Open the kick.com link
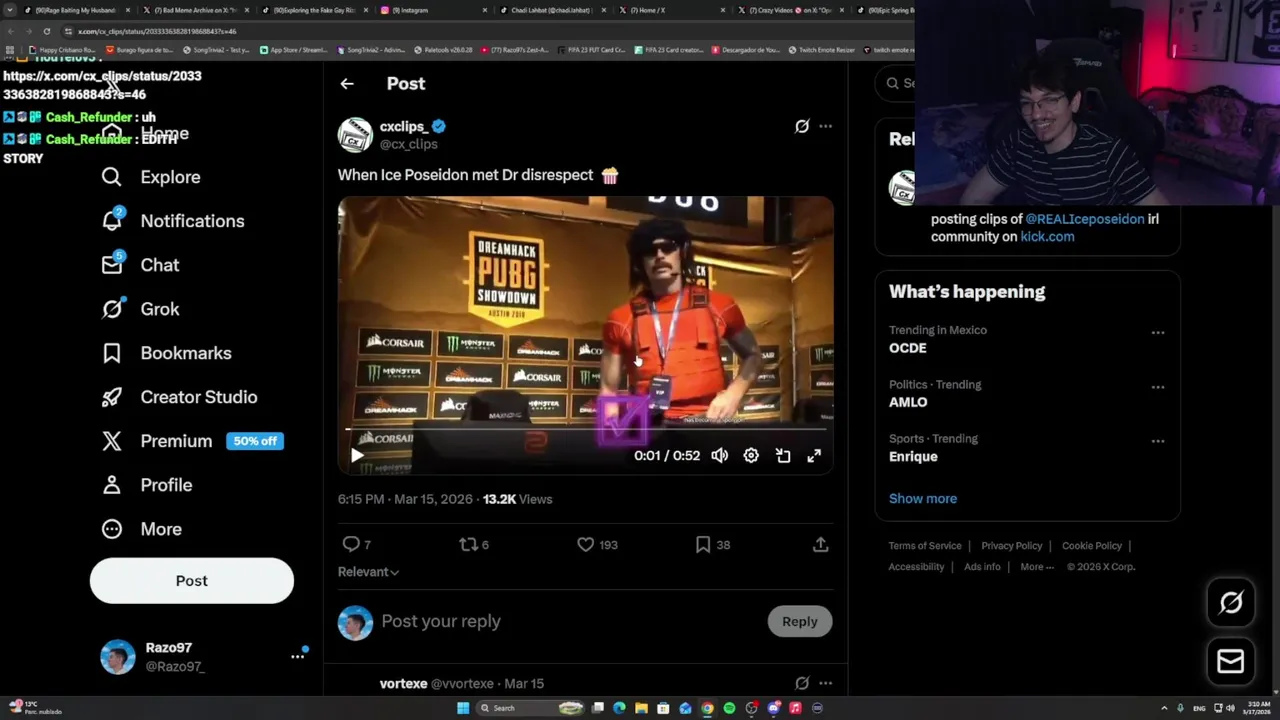This screenshot has height=720, width=1280. pos(1047,237)
